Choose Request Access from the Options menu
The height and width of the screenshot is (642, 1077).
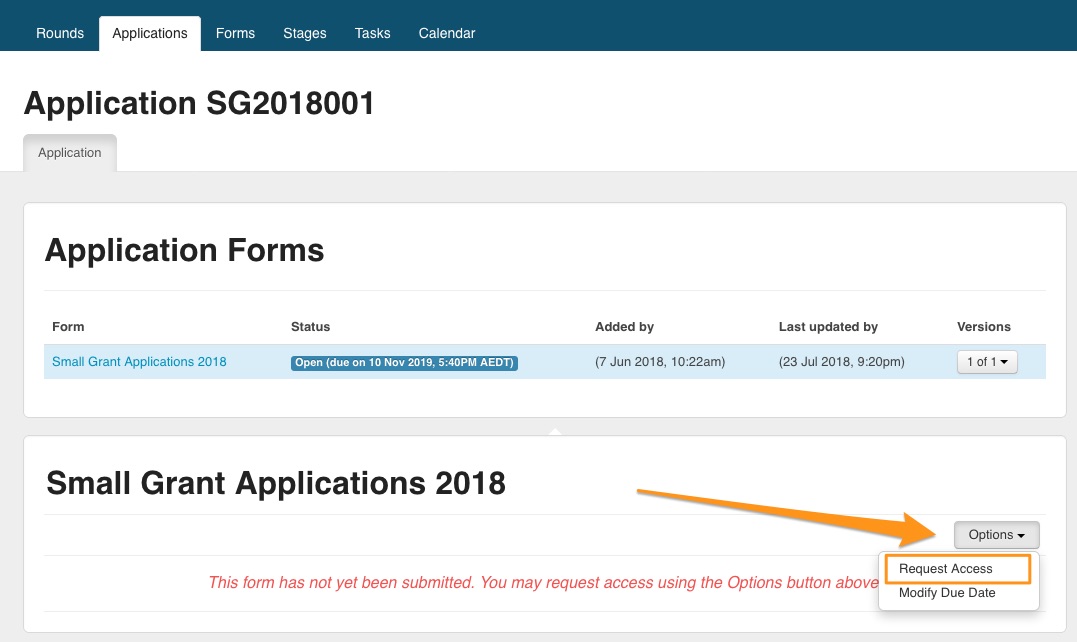pos(946,569)
